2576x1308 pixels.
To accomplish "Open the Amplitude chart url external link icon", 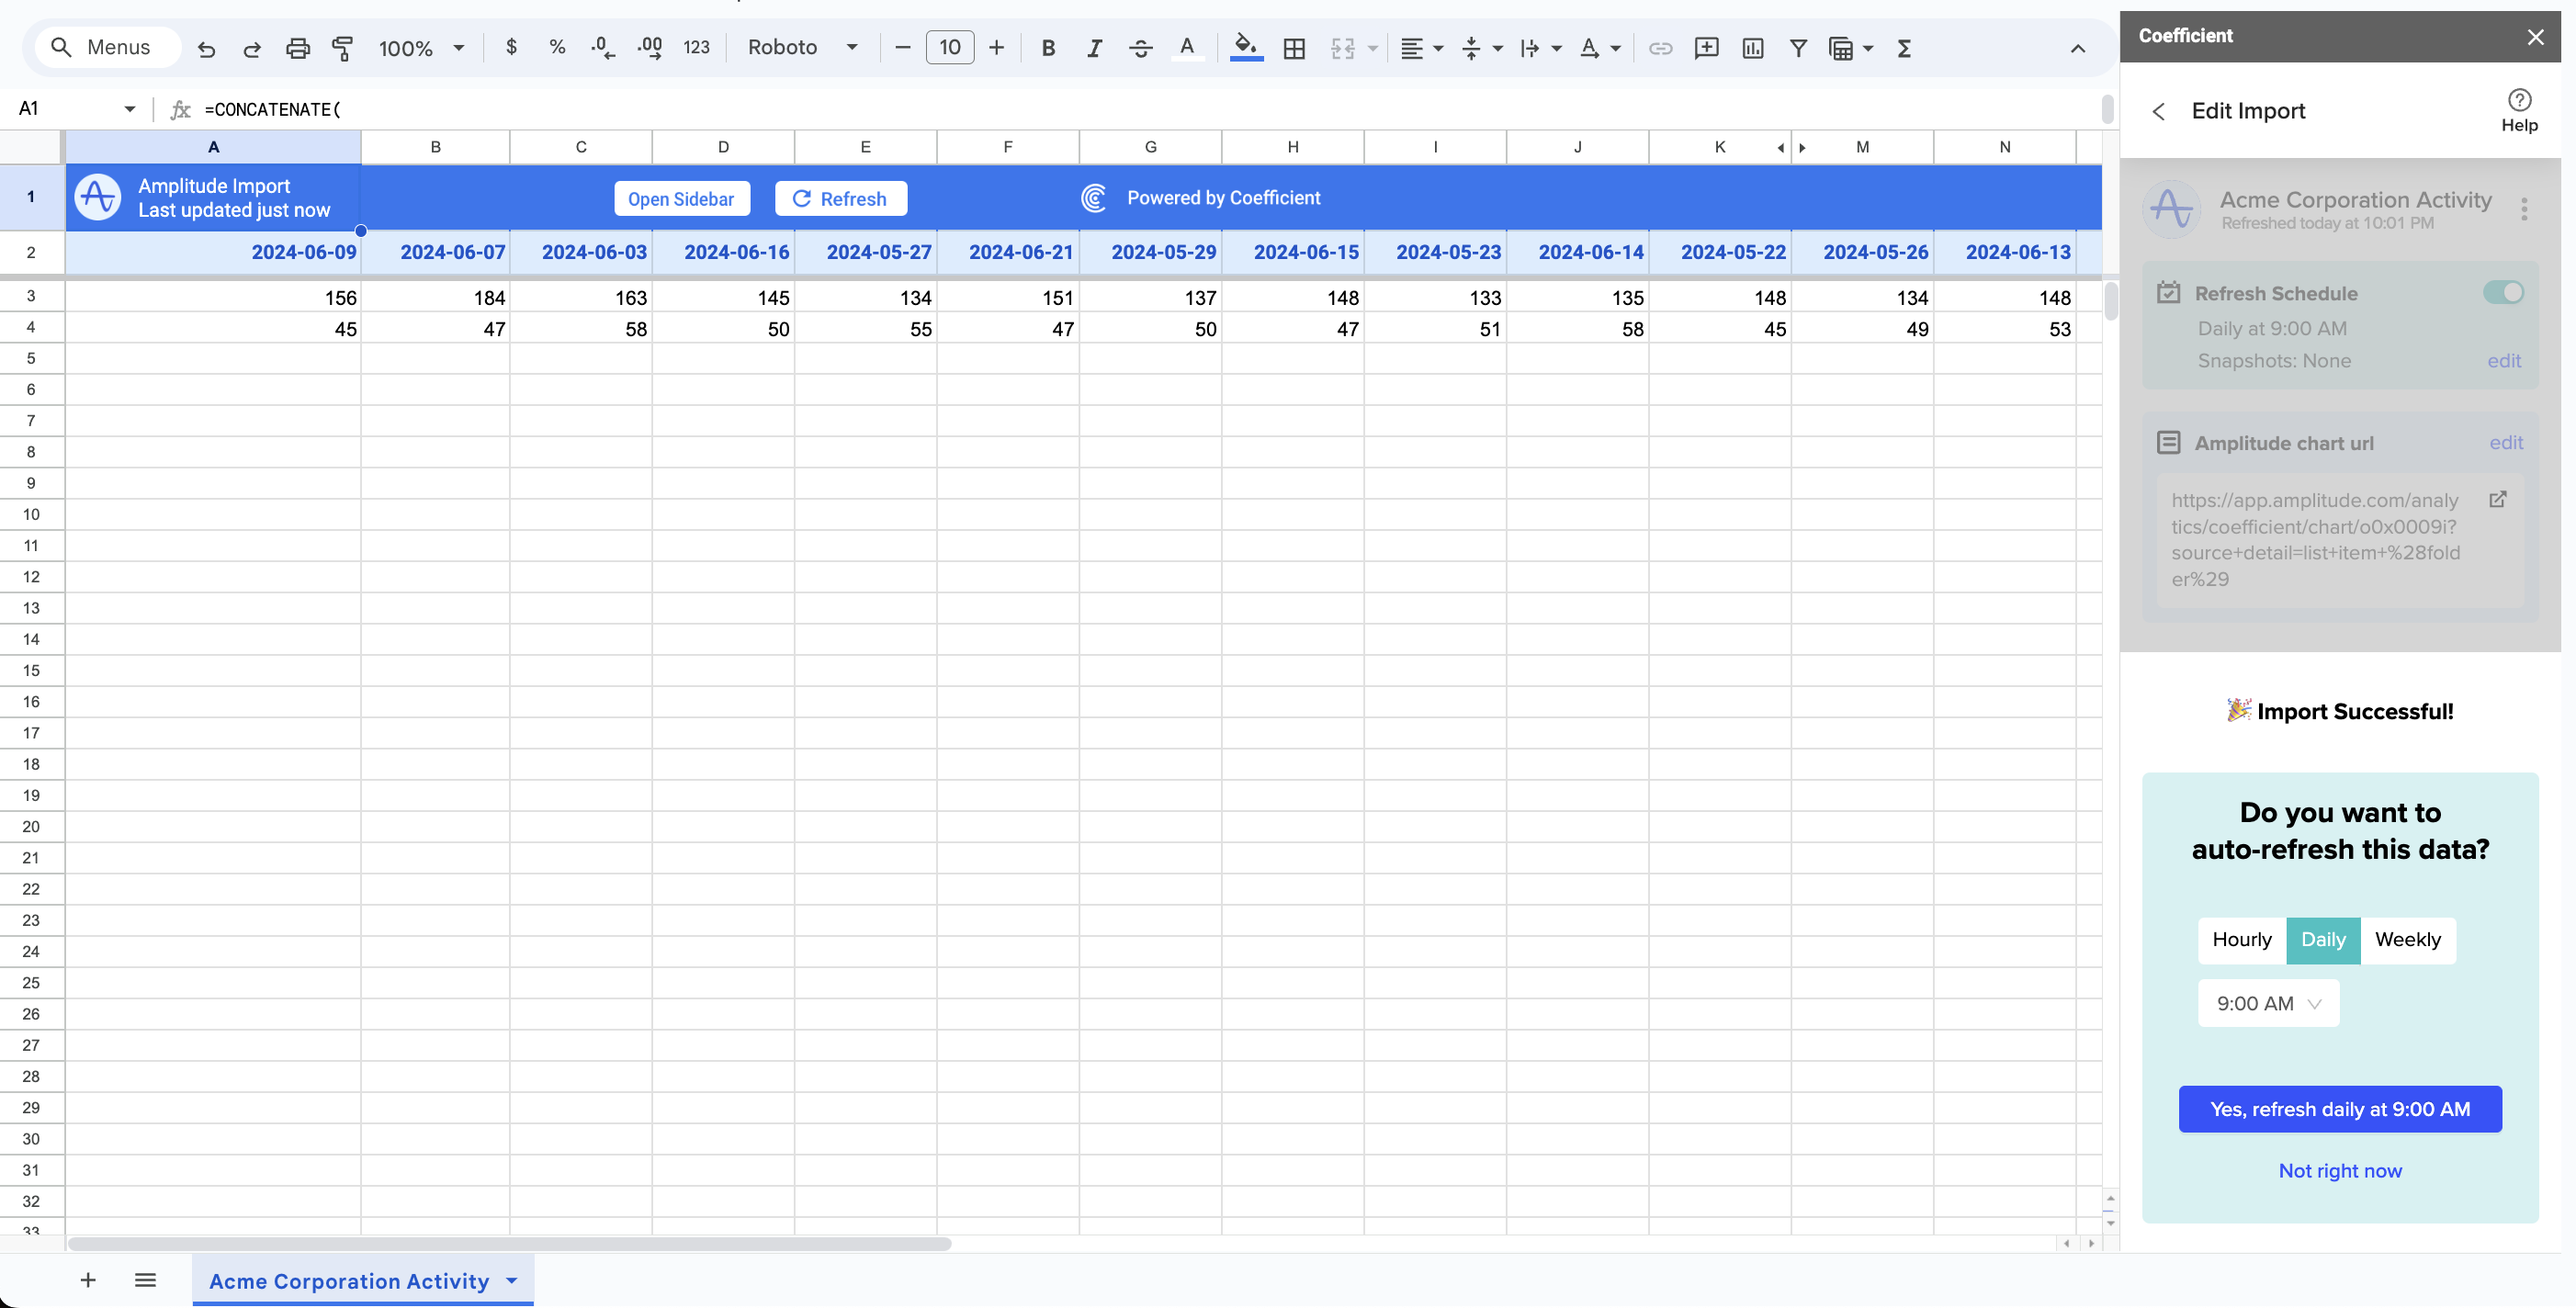I will point(2499,500).
